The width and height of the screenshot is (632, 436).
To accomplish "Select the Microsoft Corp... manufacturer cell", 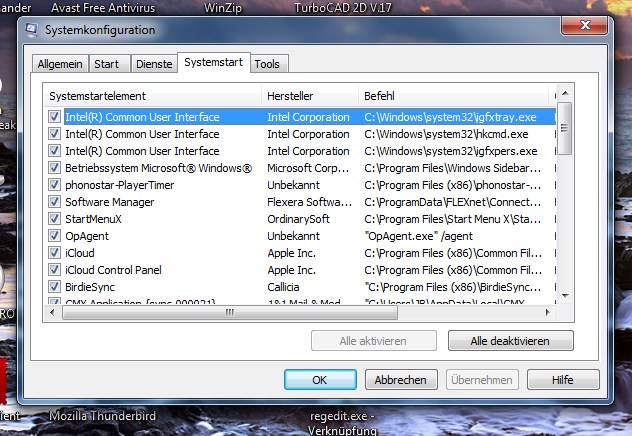I will pyautogui.click(x=308, y=168).
